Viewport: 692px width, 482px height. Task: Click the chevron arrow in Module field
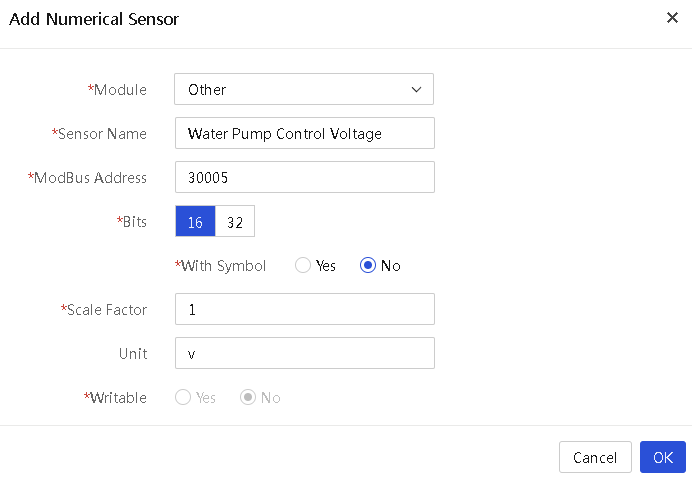[x=416, y=90]
